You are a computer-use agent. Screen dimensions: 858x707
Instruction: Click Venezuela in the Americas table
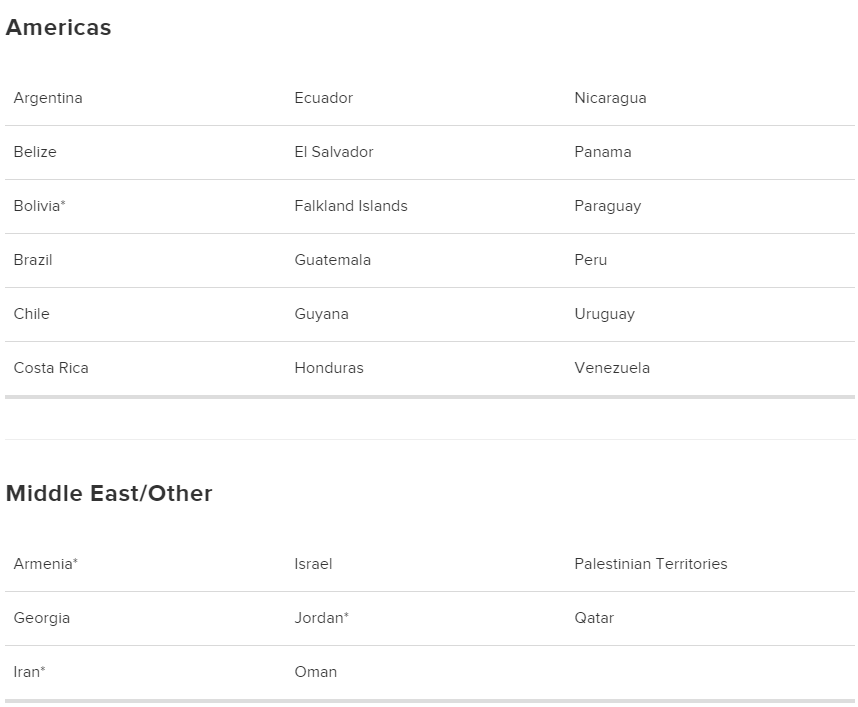[x=612, y=368]
